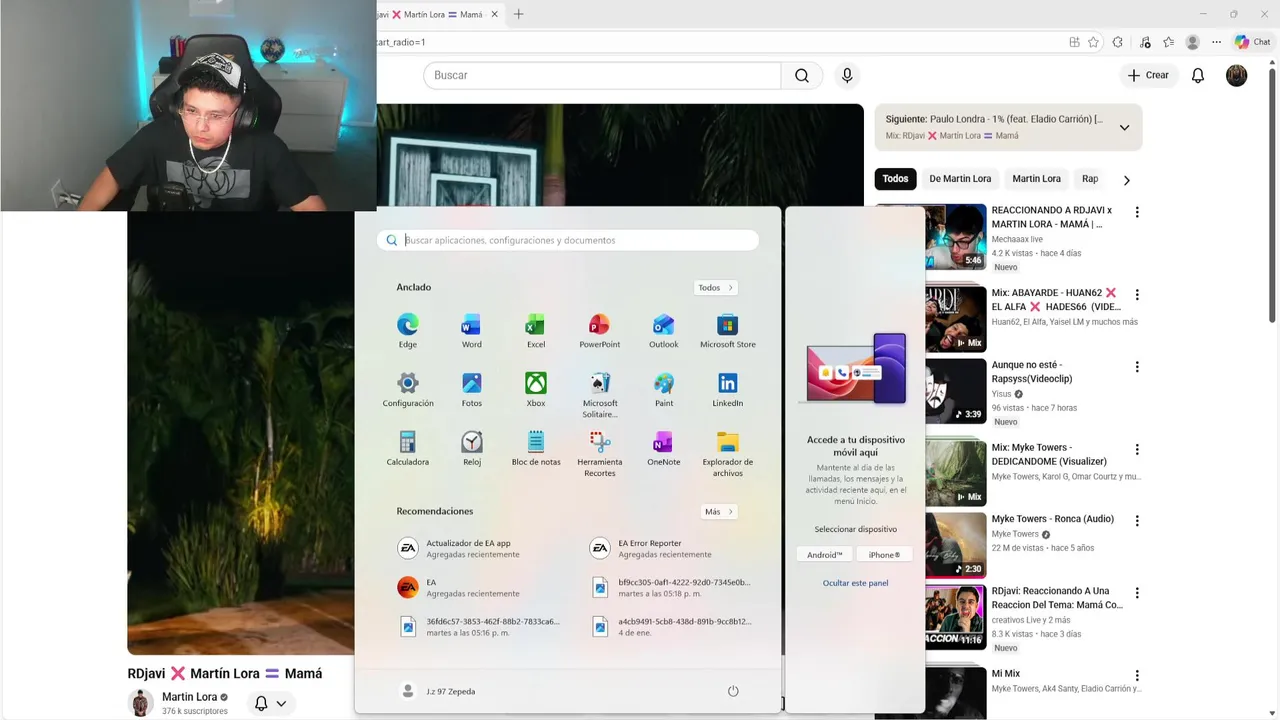Viewport: 1280px width, 720px height.
Task: Launch the Calculadora app
Action: pyautogui.click(x=408, y=449)
